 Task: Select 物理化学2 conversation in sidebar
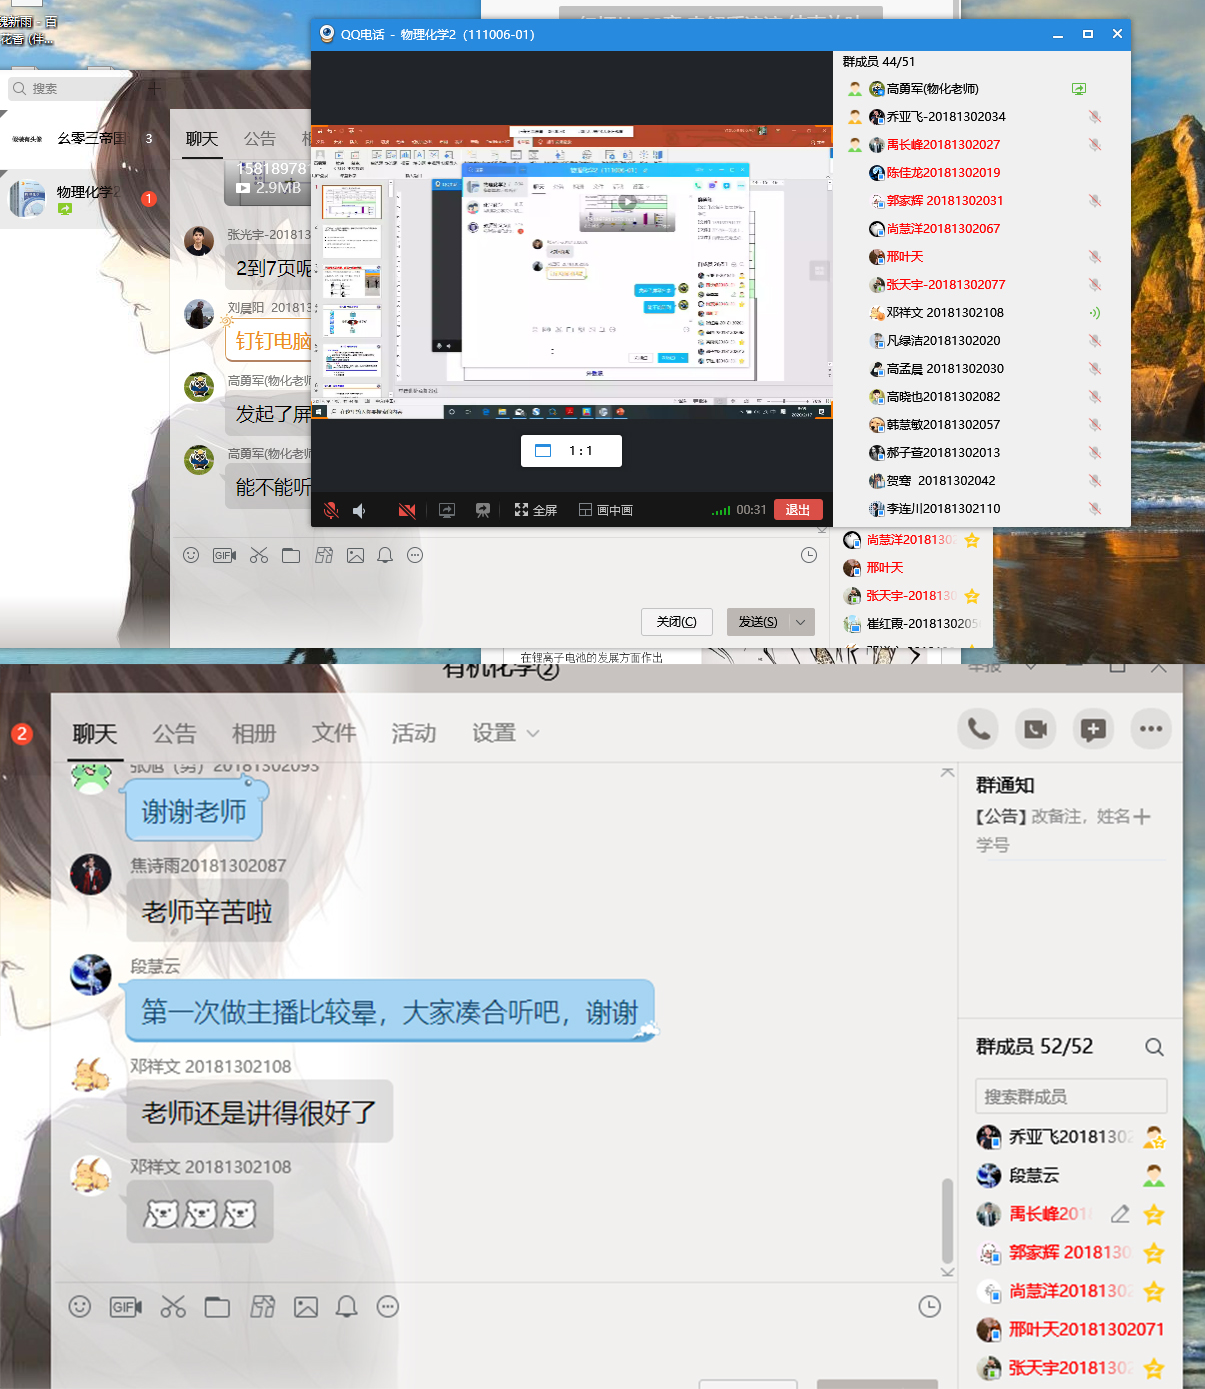pos(83,198)
